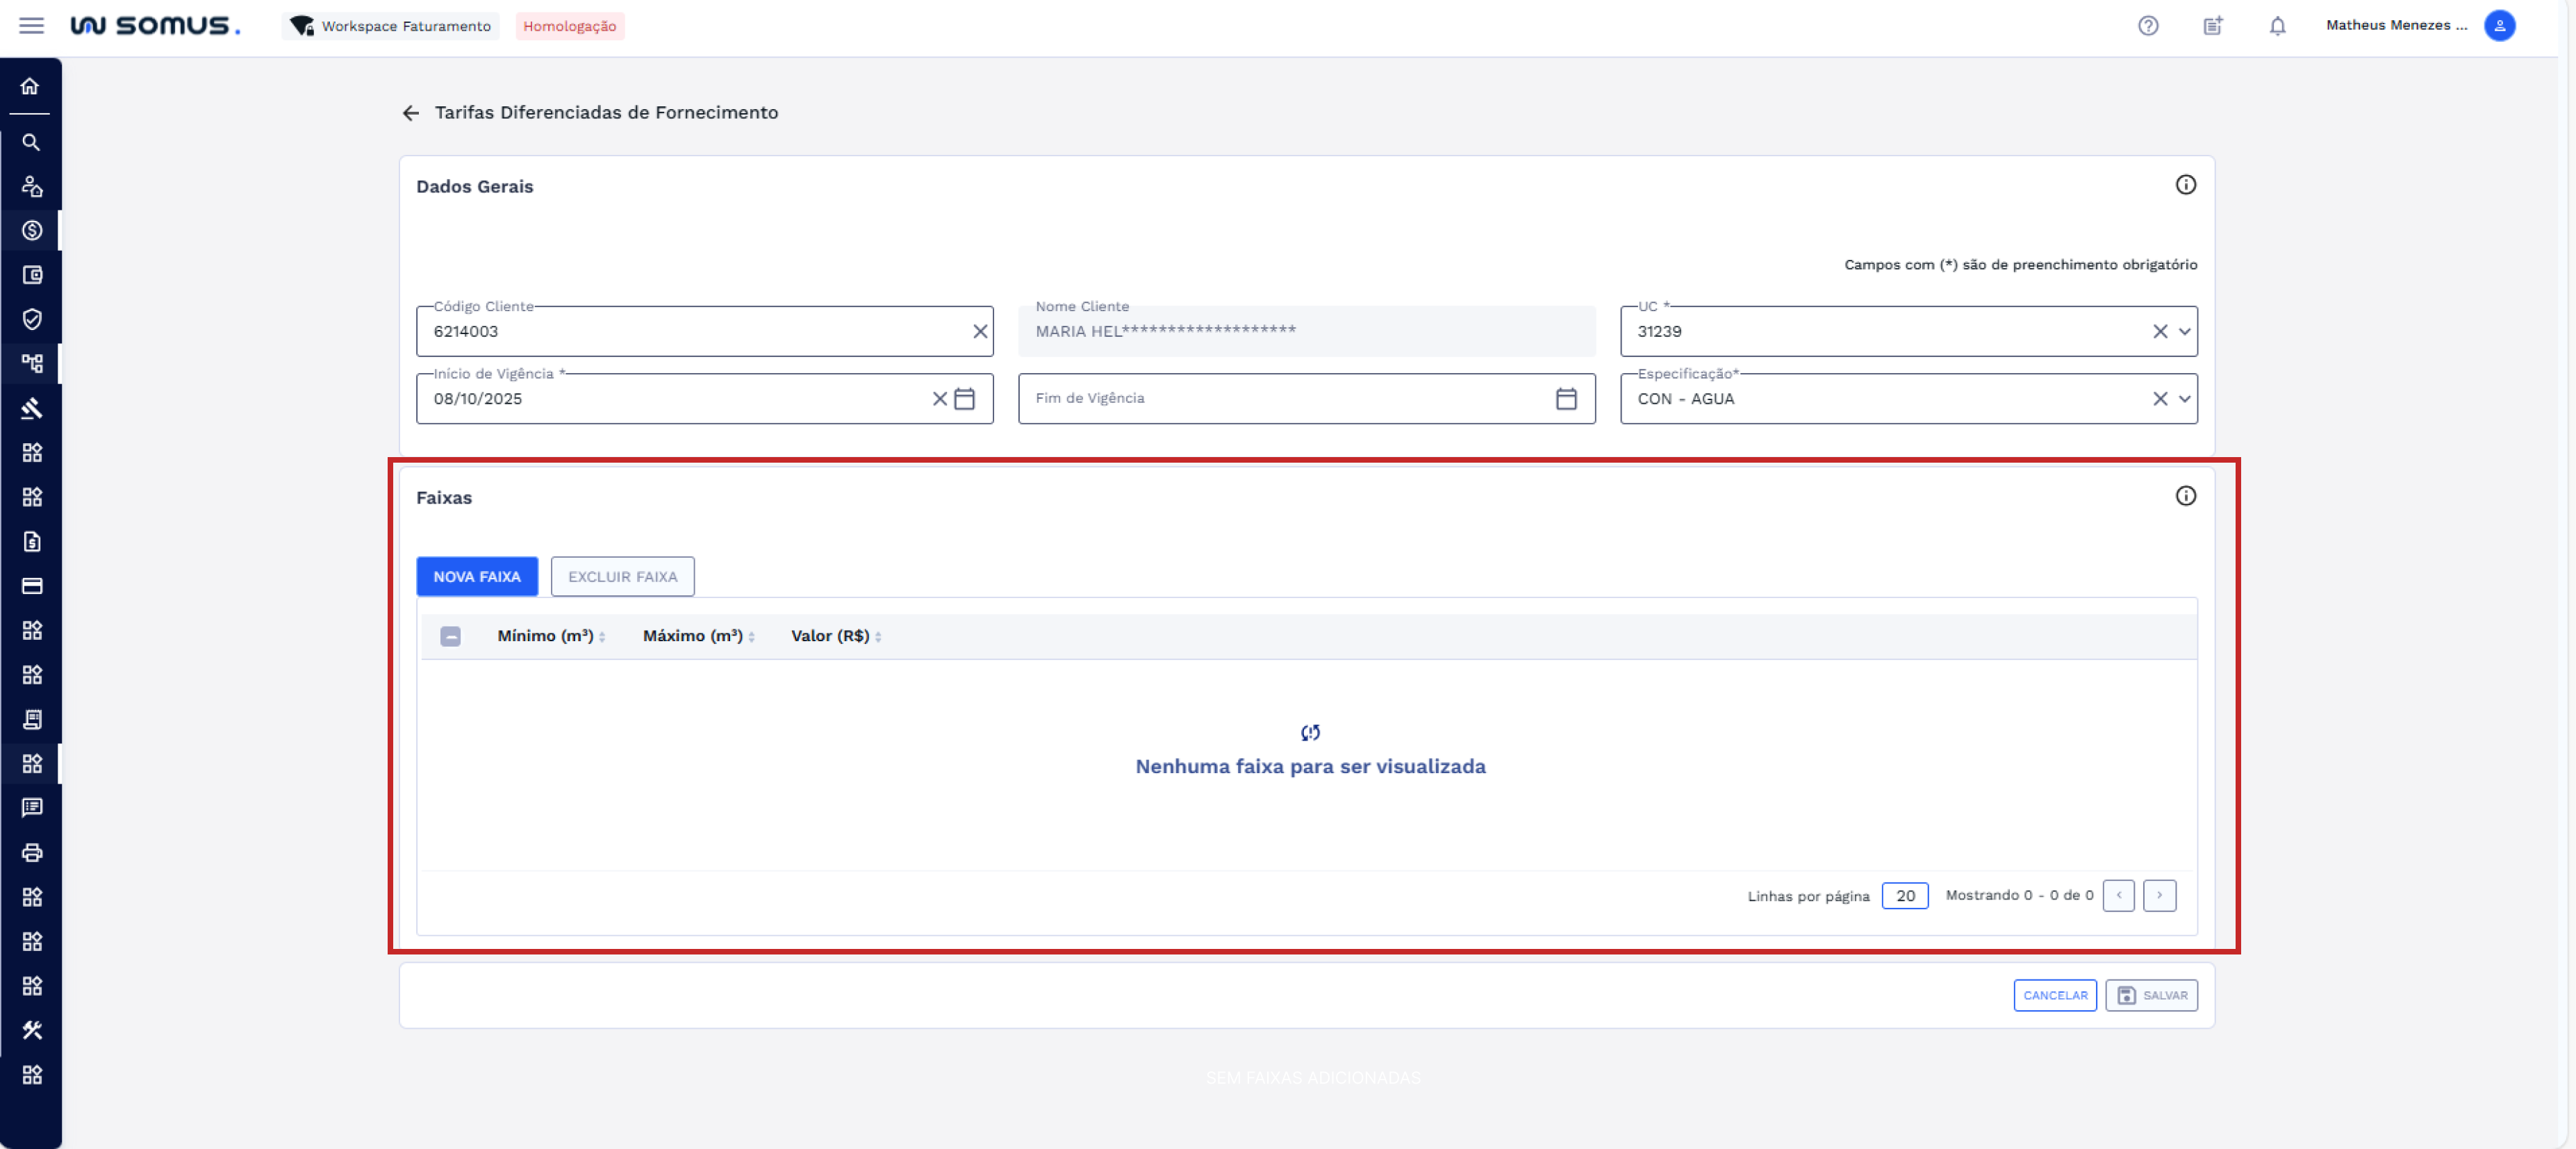Image resolution: width=2576 pixels, height=1149 pixels.
Task: Click the gavel icon in sidebar
Action: [31, 408]
